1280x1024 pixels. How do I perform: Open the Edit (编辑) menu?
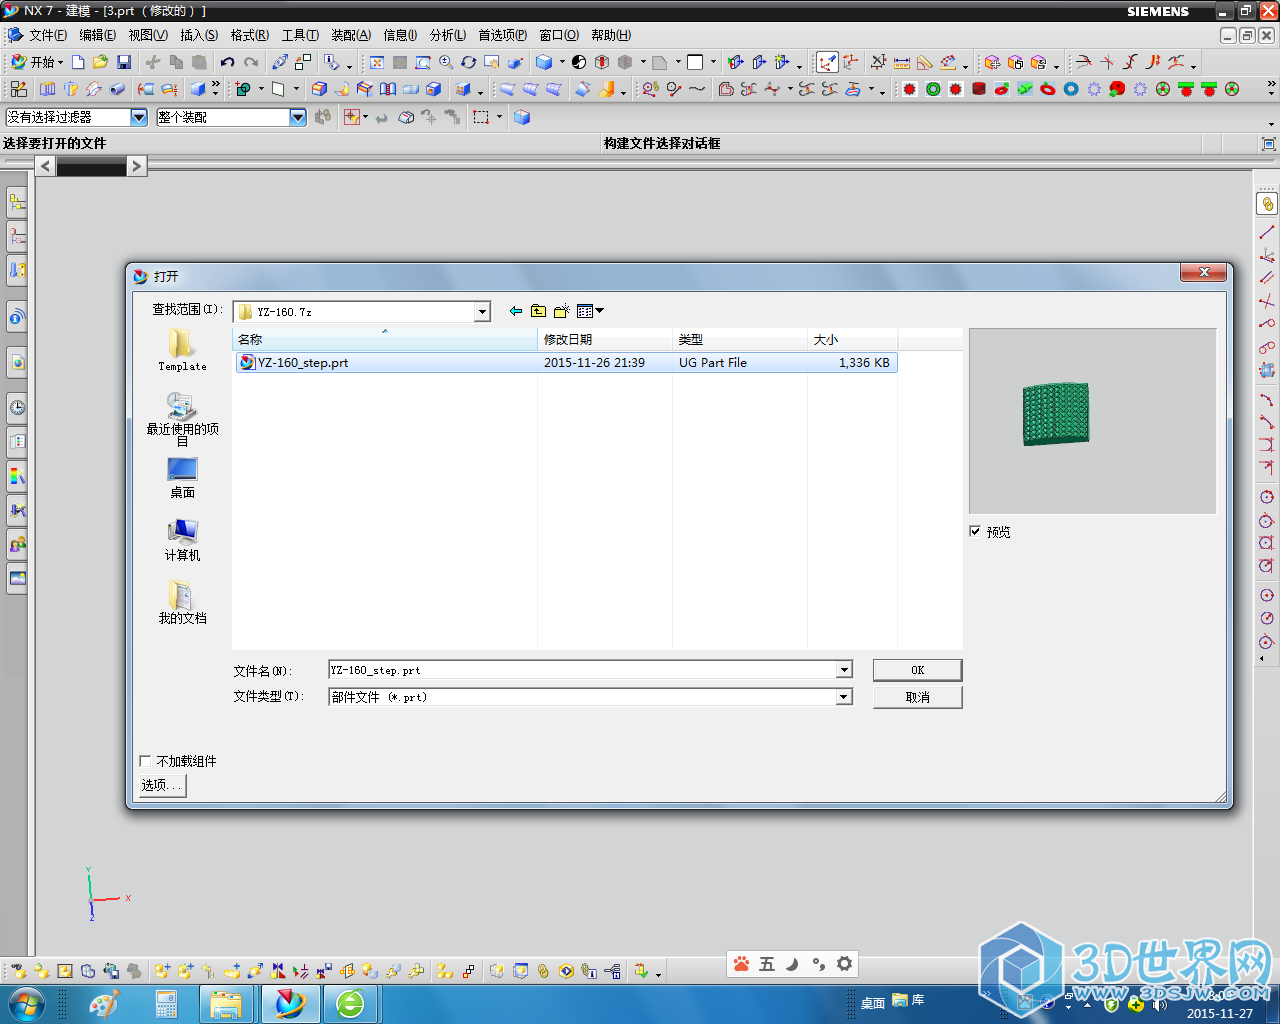click(98, 35)
